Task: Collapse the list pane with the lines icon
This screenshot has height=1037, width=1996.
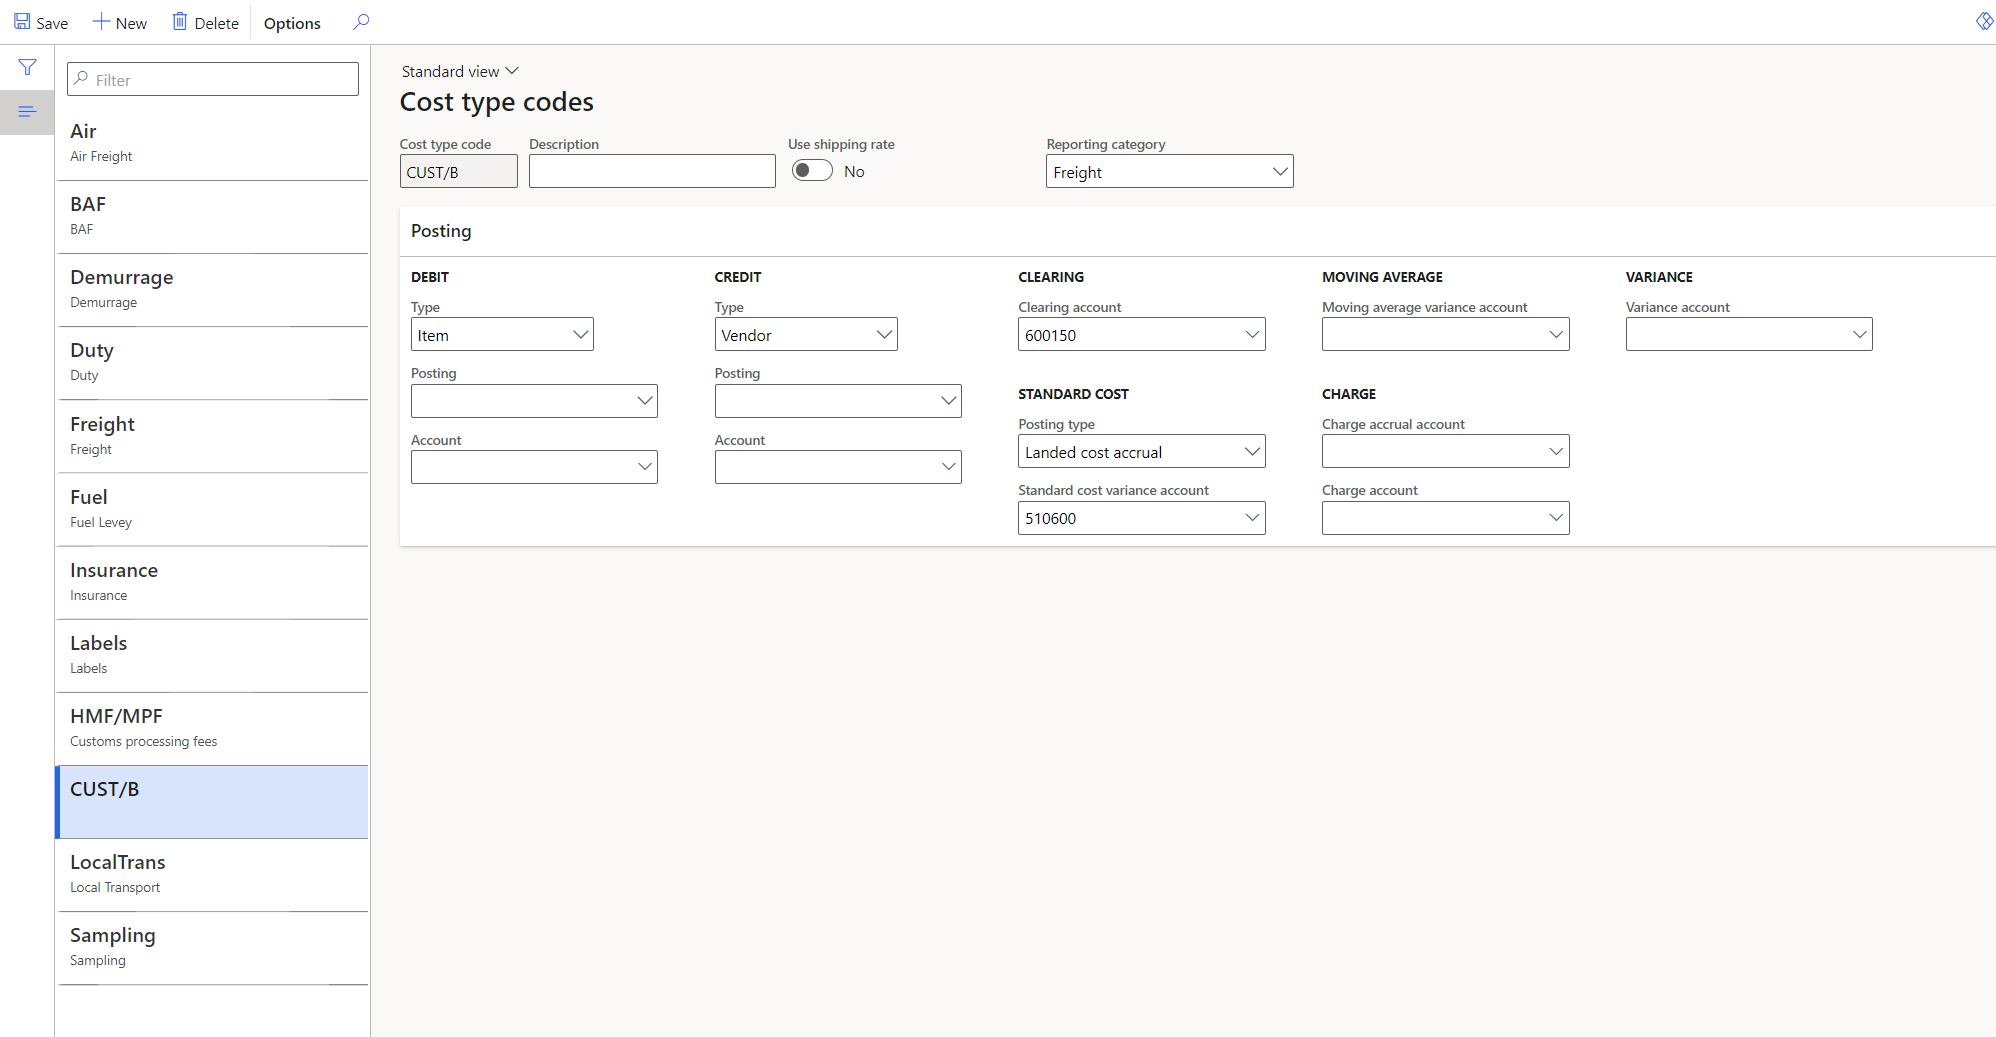Action: pos(27,111)
